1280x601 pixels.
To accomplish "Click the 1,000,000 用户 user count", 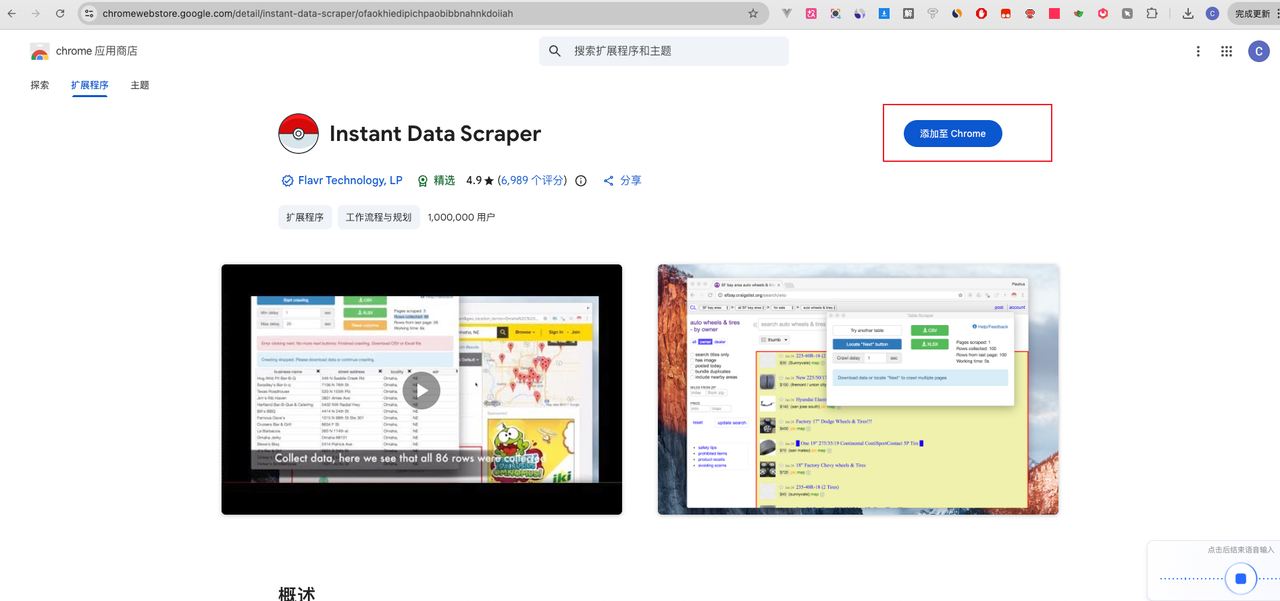I will [461, 217].
